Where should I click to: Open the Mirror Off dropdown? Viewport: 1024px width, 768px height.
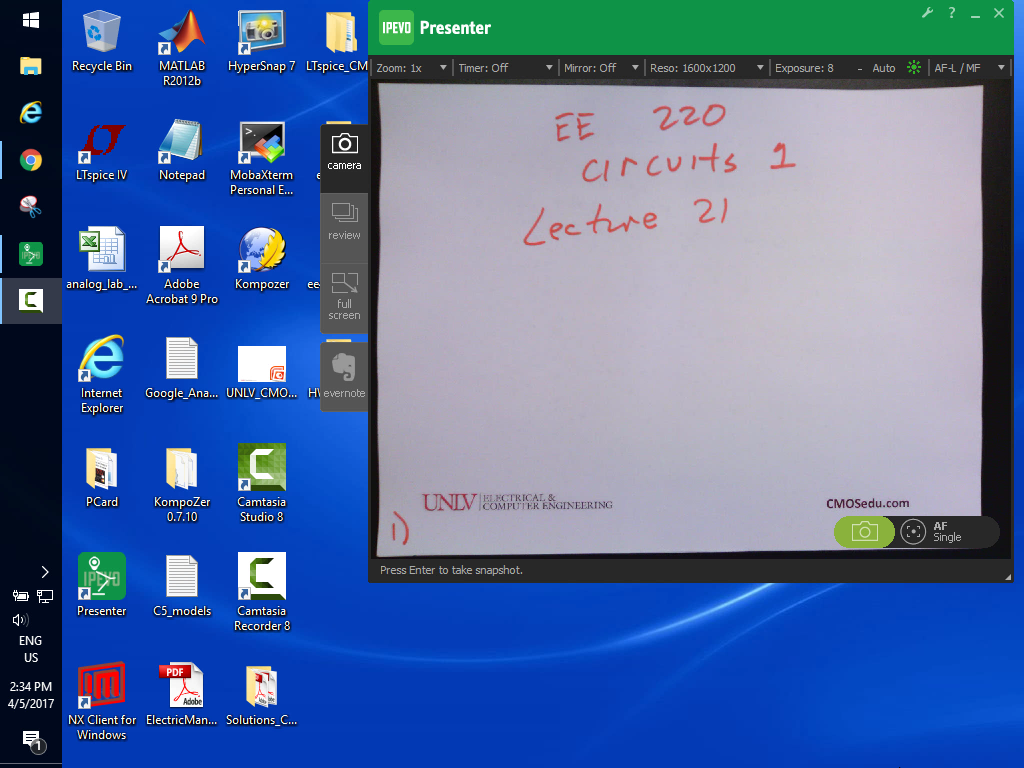click(x=601, y=68)
